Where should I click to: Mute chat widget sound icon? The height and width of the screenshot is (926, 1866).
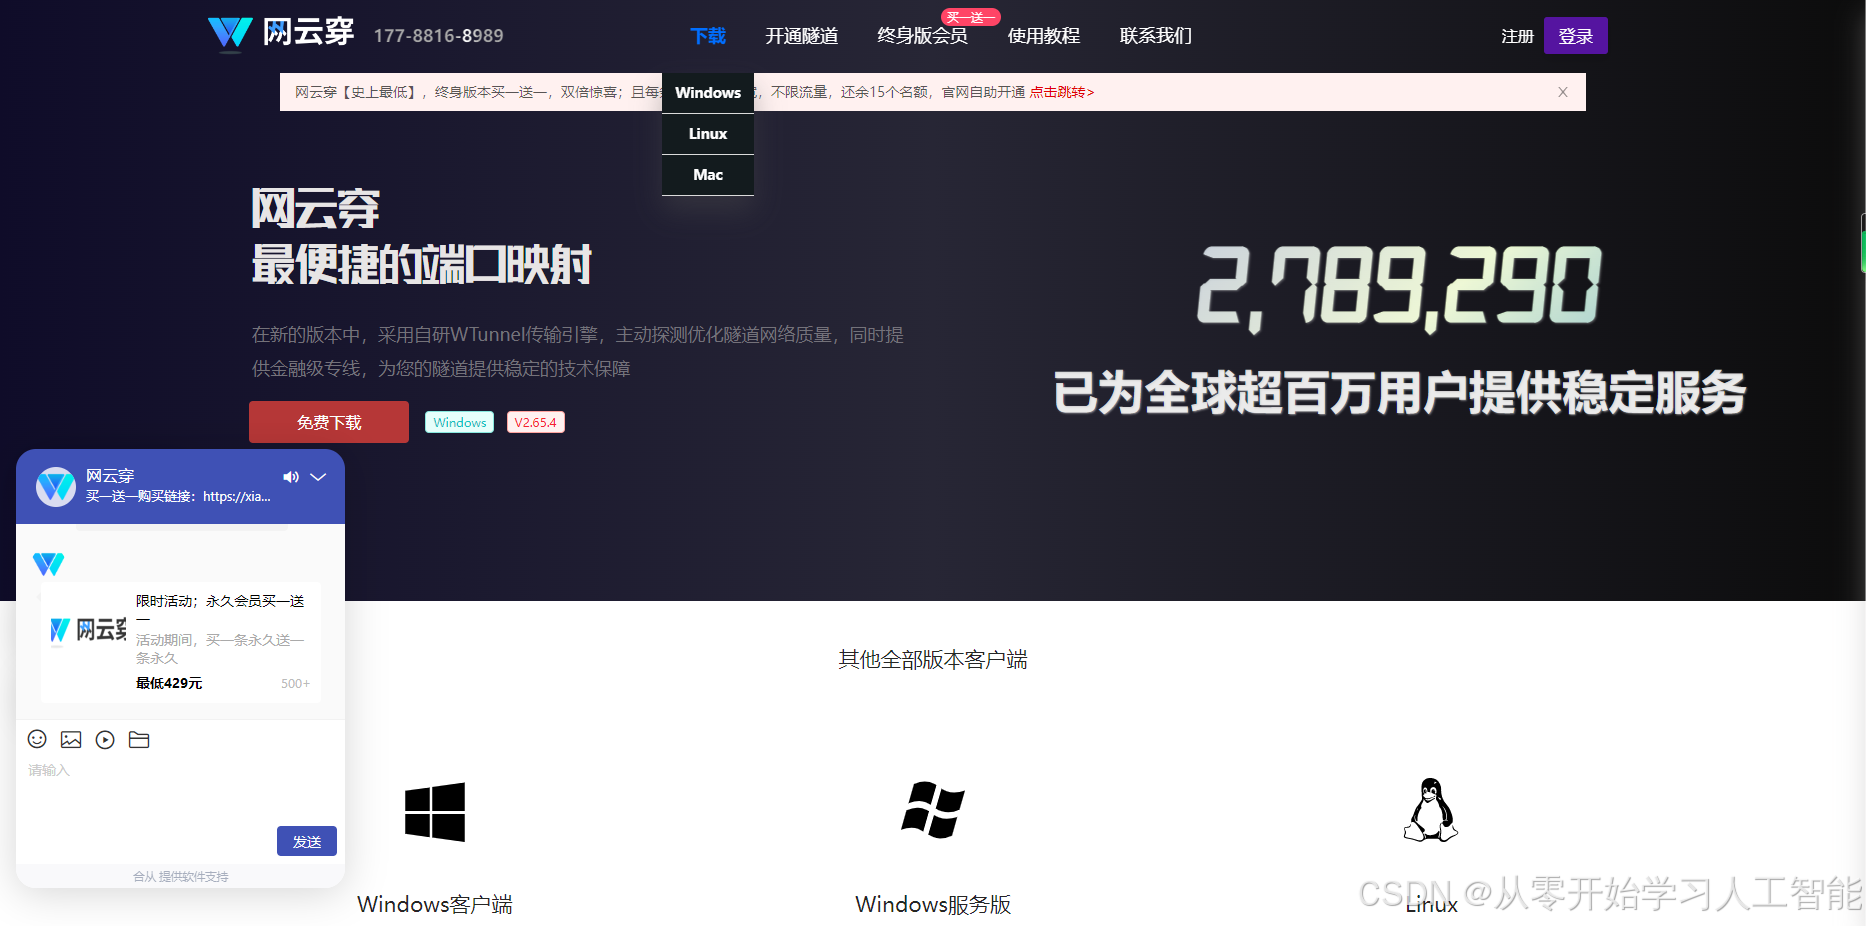(x=291, y=477)
